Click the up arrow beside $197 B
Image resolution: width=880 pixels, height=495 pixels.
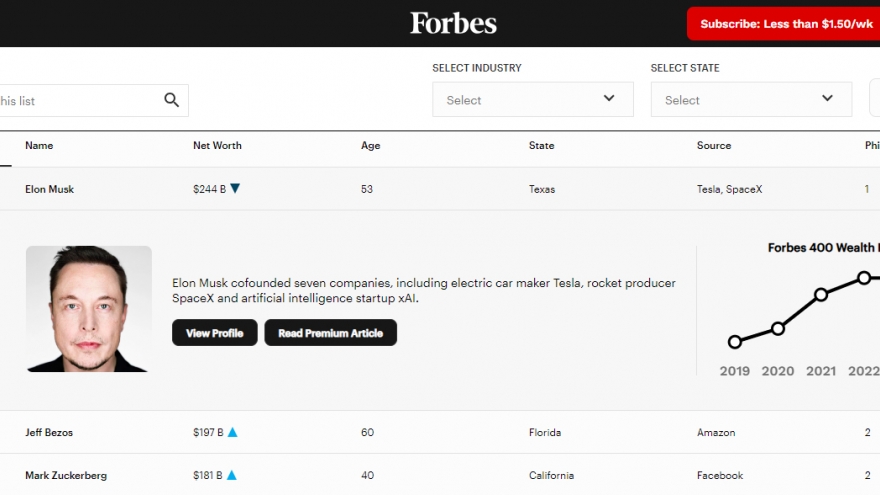click(x=232, y=432)
